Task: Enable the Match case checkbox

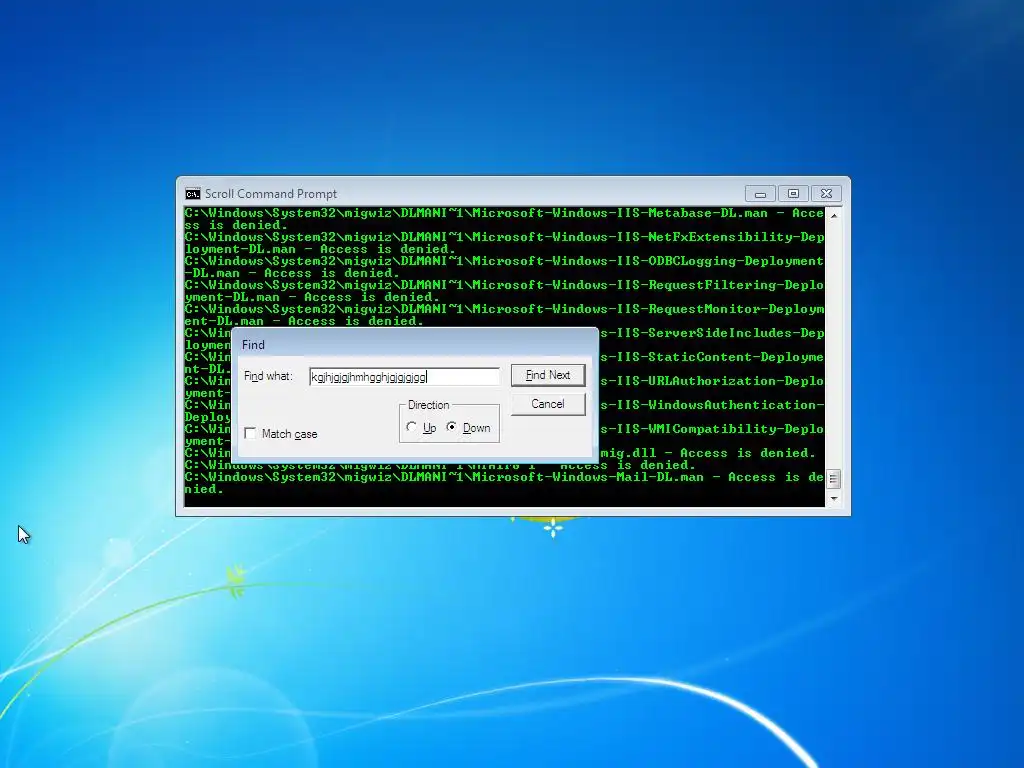Action: tap(250, 434)
